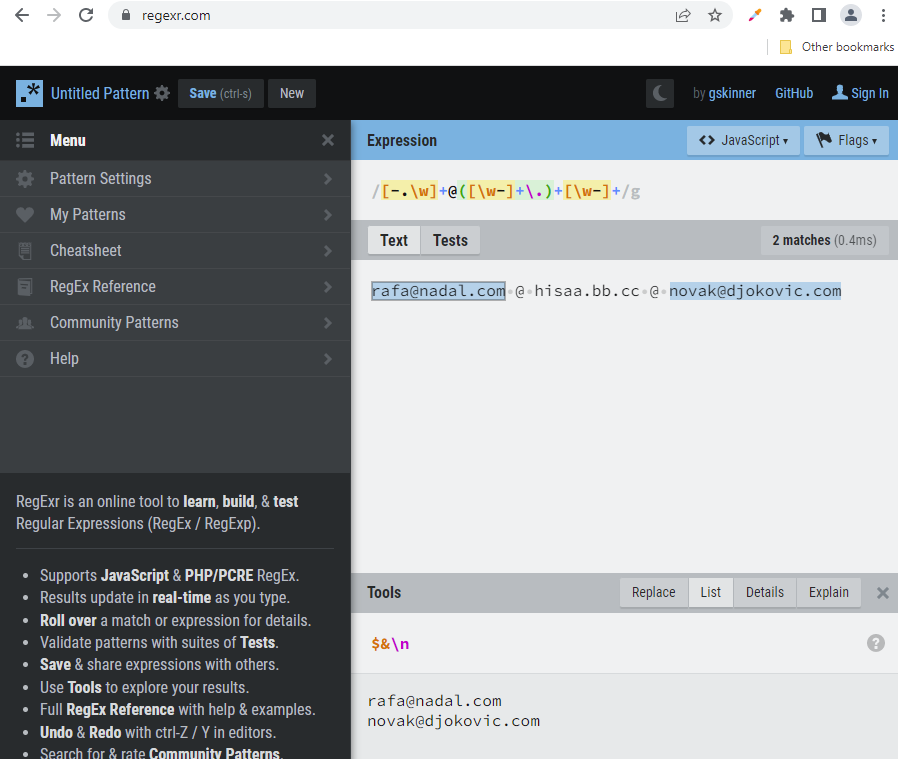Open the JavaScript flavor dropdown
This screenshot has height=759, width=898.
[743, 140]
